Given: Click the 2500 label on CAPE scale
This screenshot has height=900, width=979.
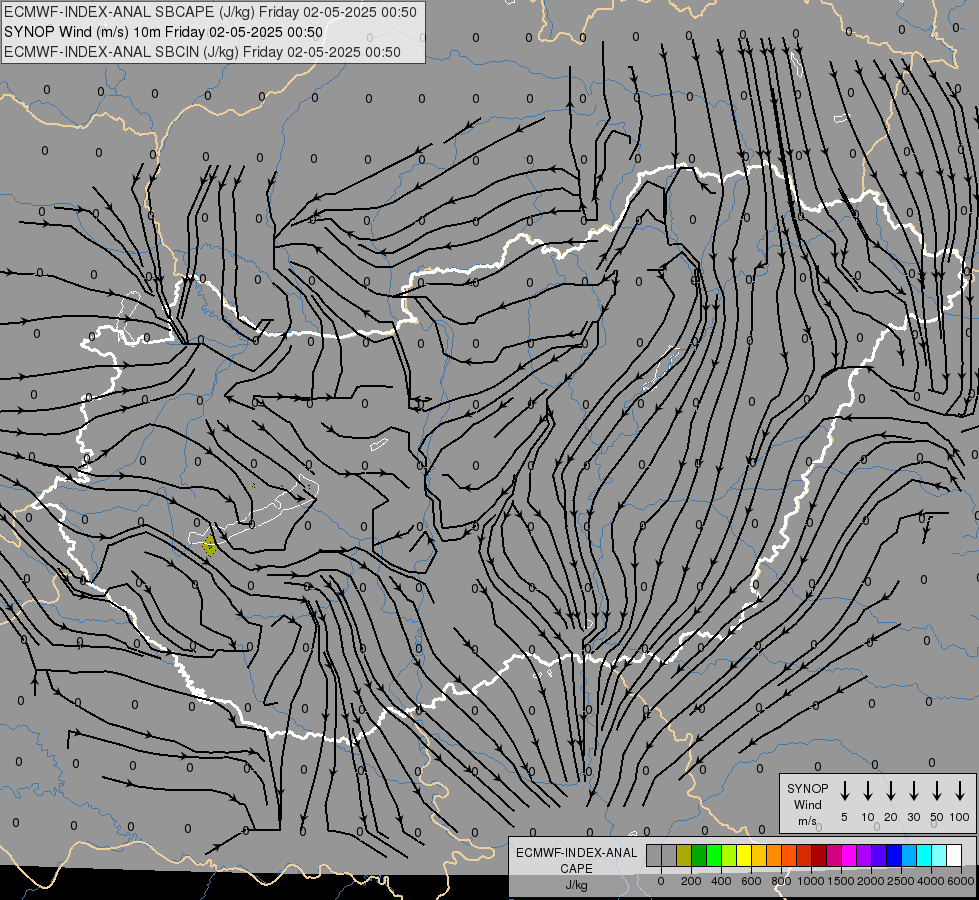Looking at the screenshot, I should [x=901, y=881].
